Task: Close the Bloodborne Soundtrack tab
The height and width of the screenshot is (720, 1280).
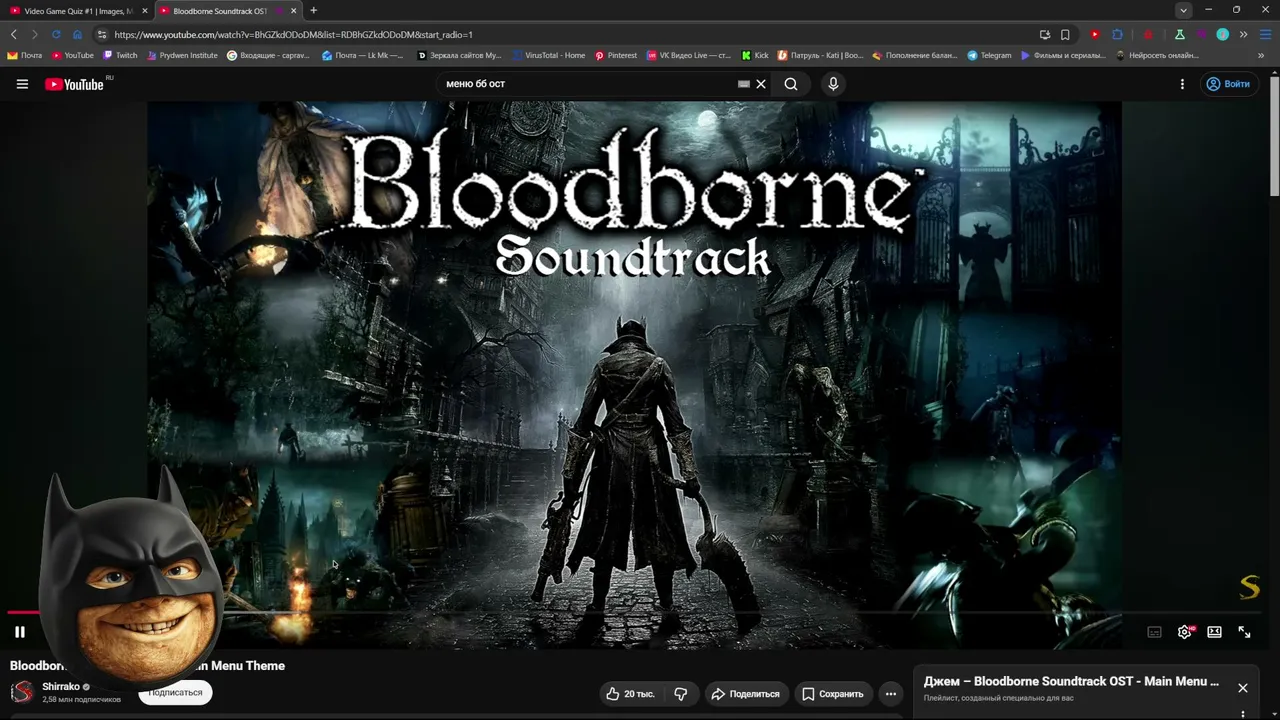Action: (293, 11)
